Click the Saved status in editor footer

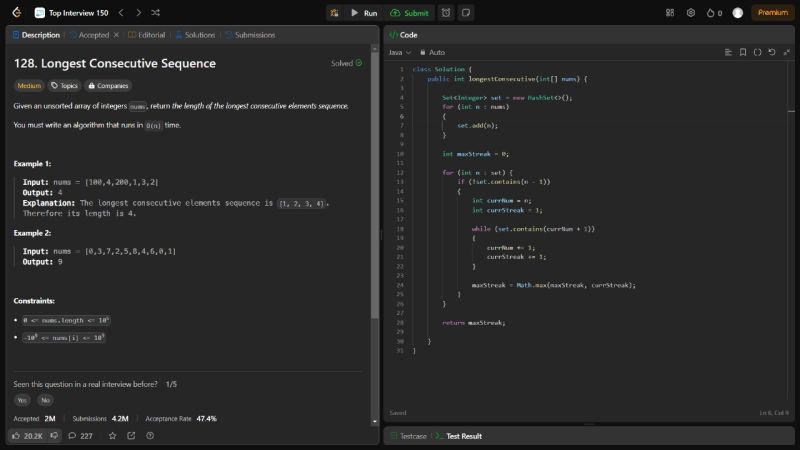[x=398, y=413]
